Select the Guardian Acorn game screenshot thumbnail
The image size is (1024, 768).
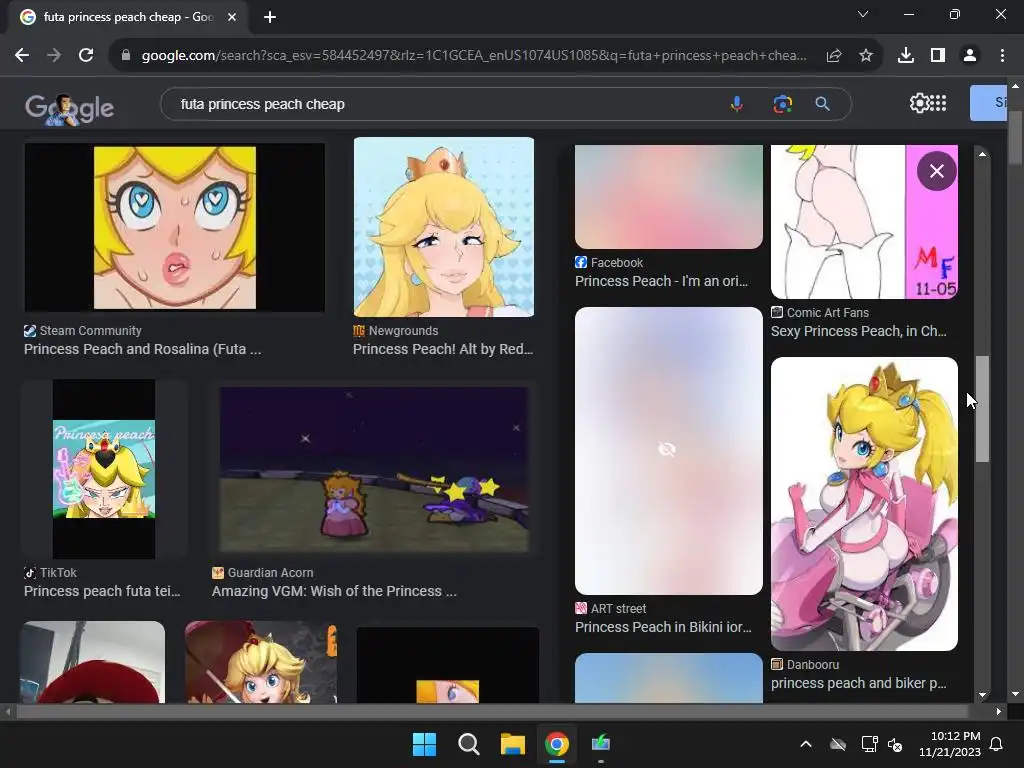click(x=374, y=469)
